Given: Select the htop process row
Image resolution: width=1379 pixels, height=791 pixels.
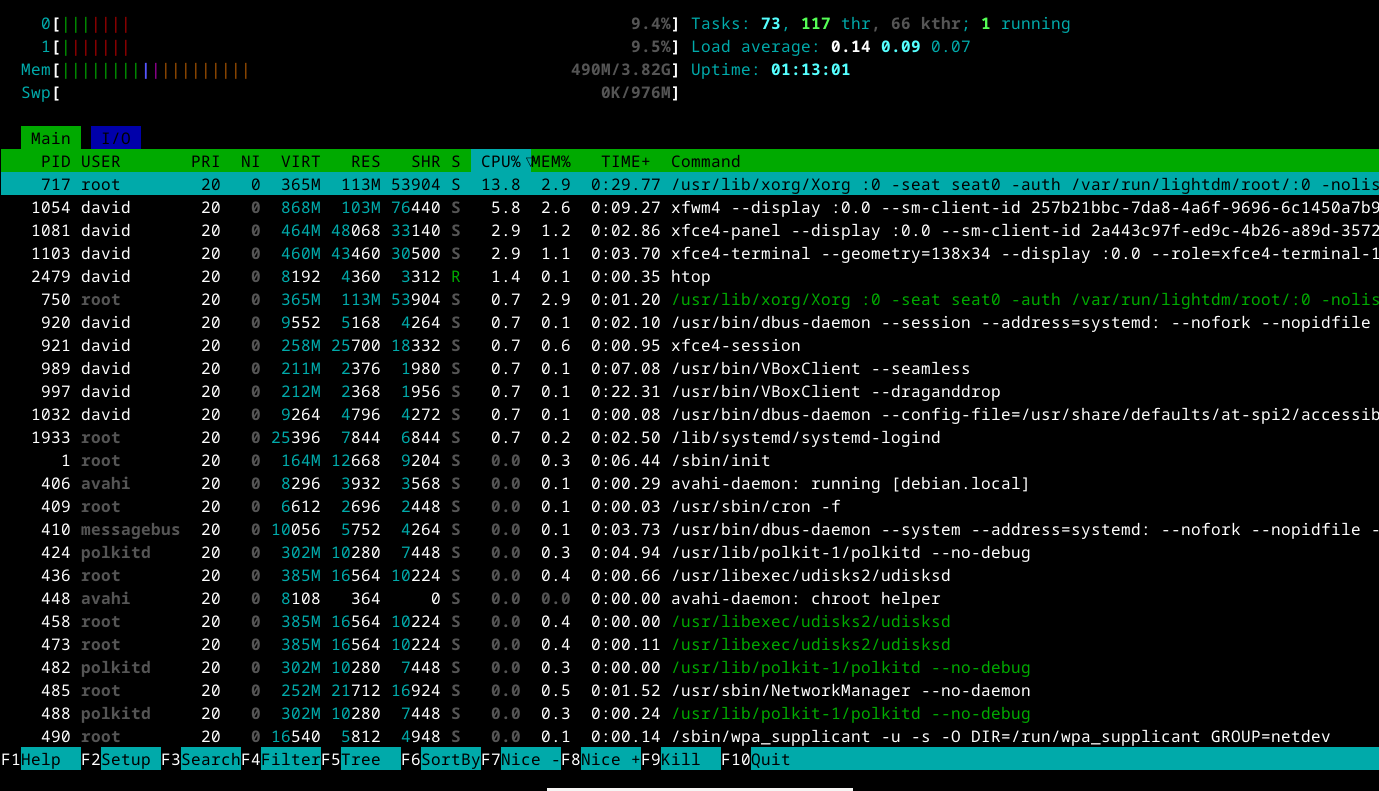Looking at the screenshot, I should click(x=689, y=276).
